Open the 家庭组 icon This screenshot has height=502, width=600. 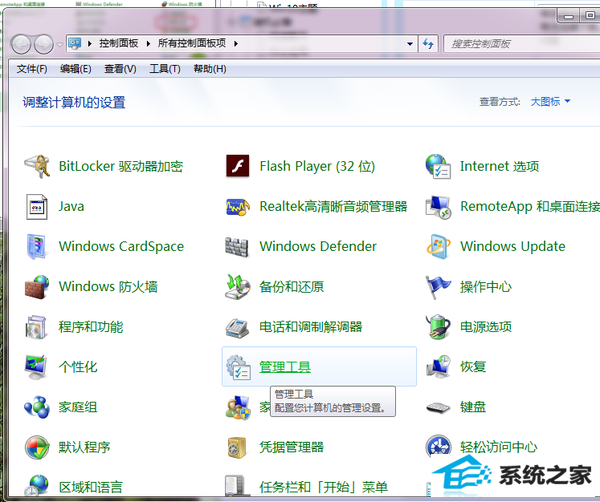pos(37,407)
